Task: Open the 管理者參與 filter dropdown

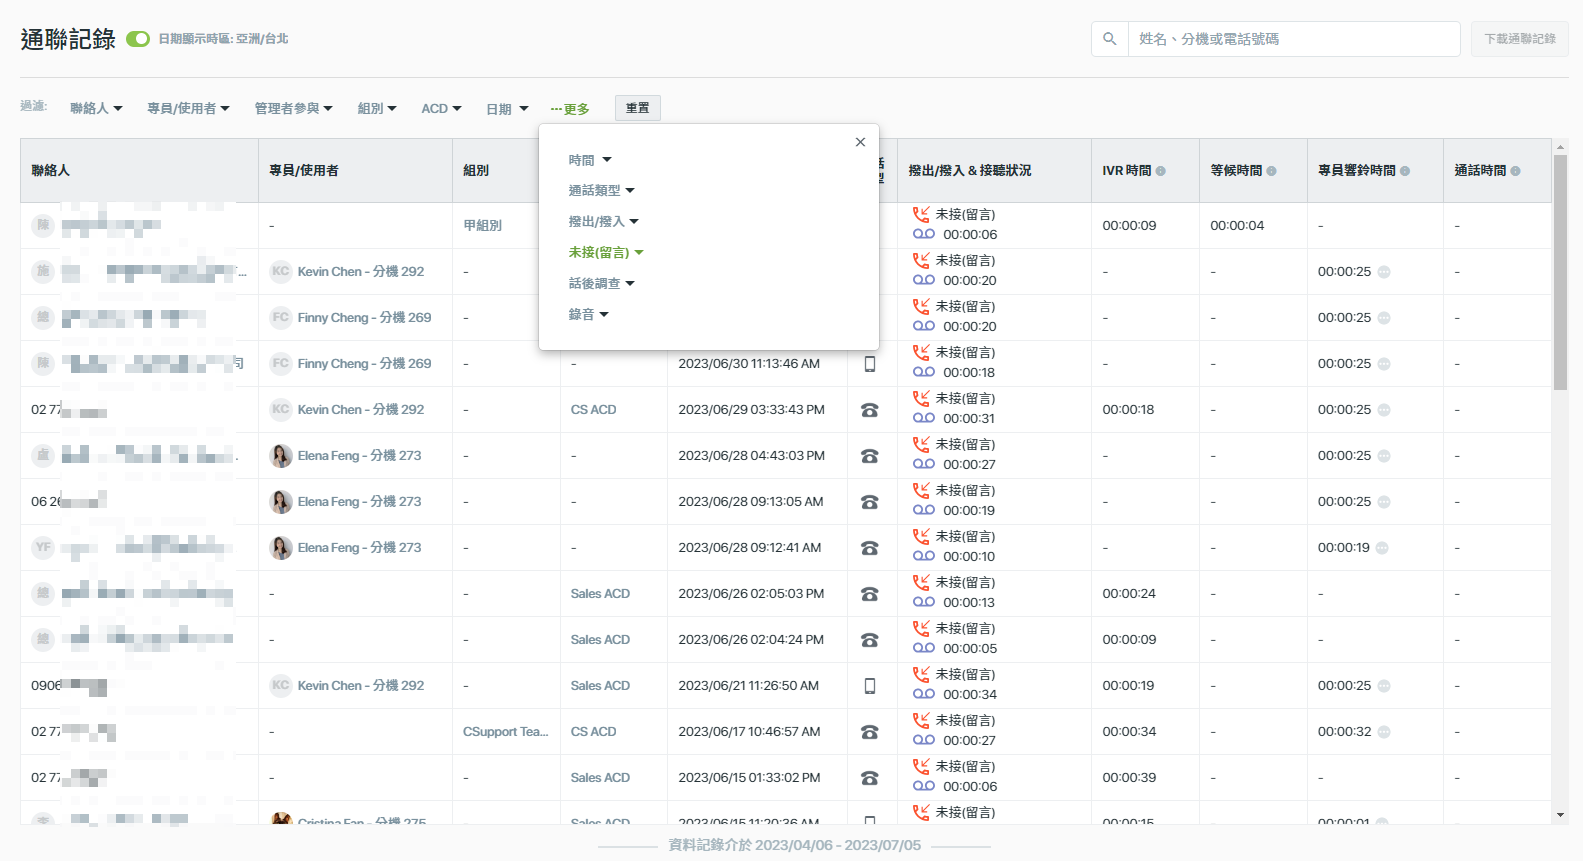Action: pyautogui.click(x=293, y=108)
